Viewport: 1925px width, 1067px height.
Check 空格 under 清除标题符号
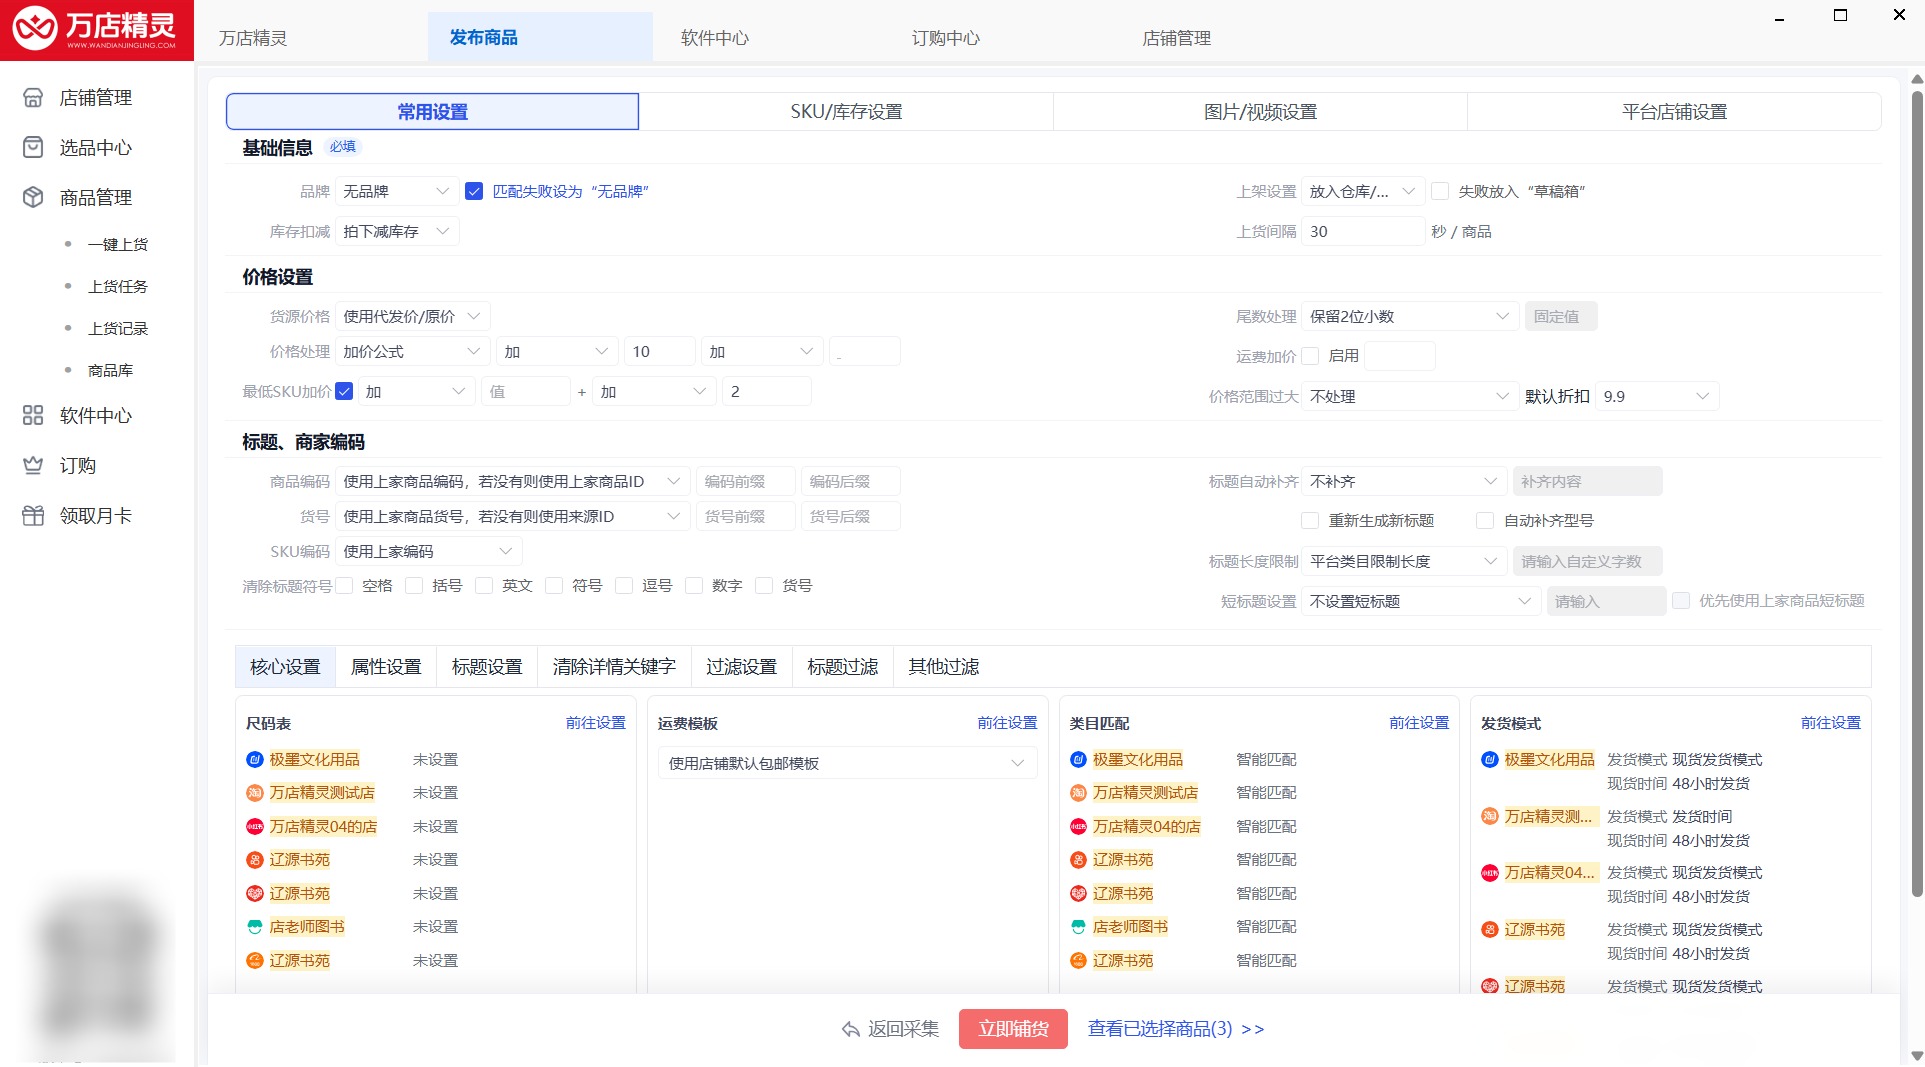tap(344, 585)
